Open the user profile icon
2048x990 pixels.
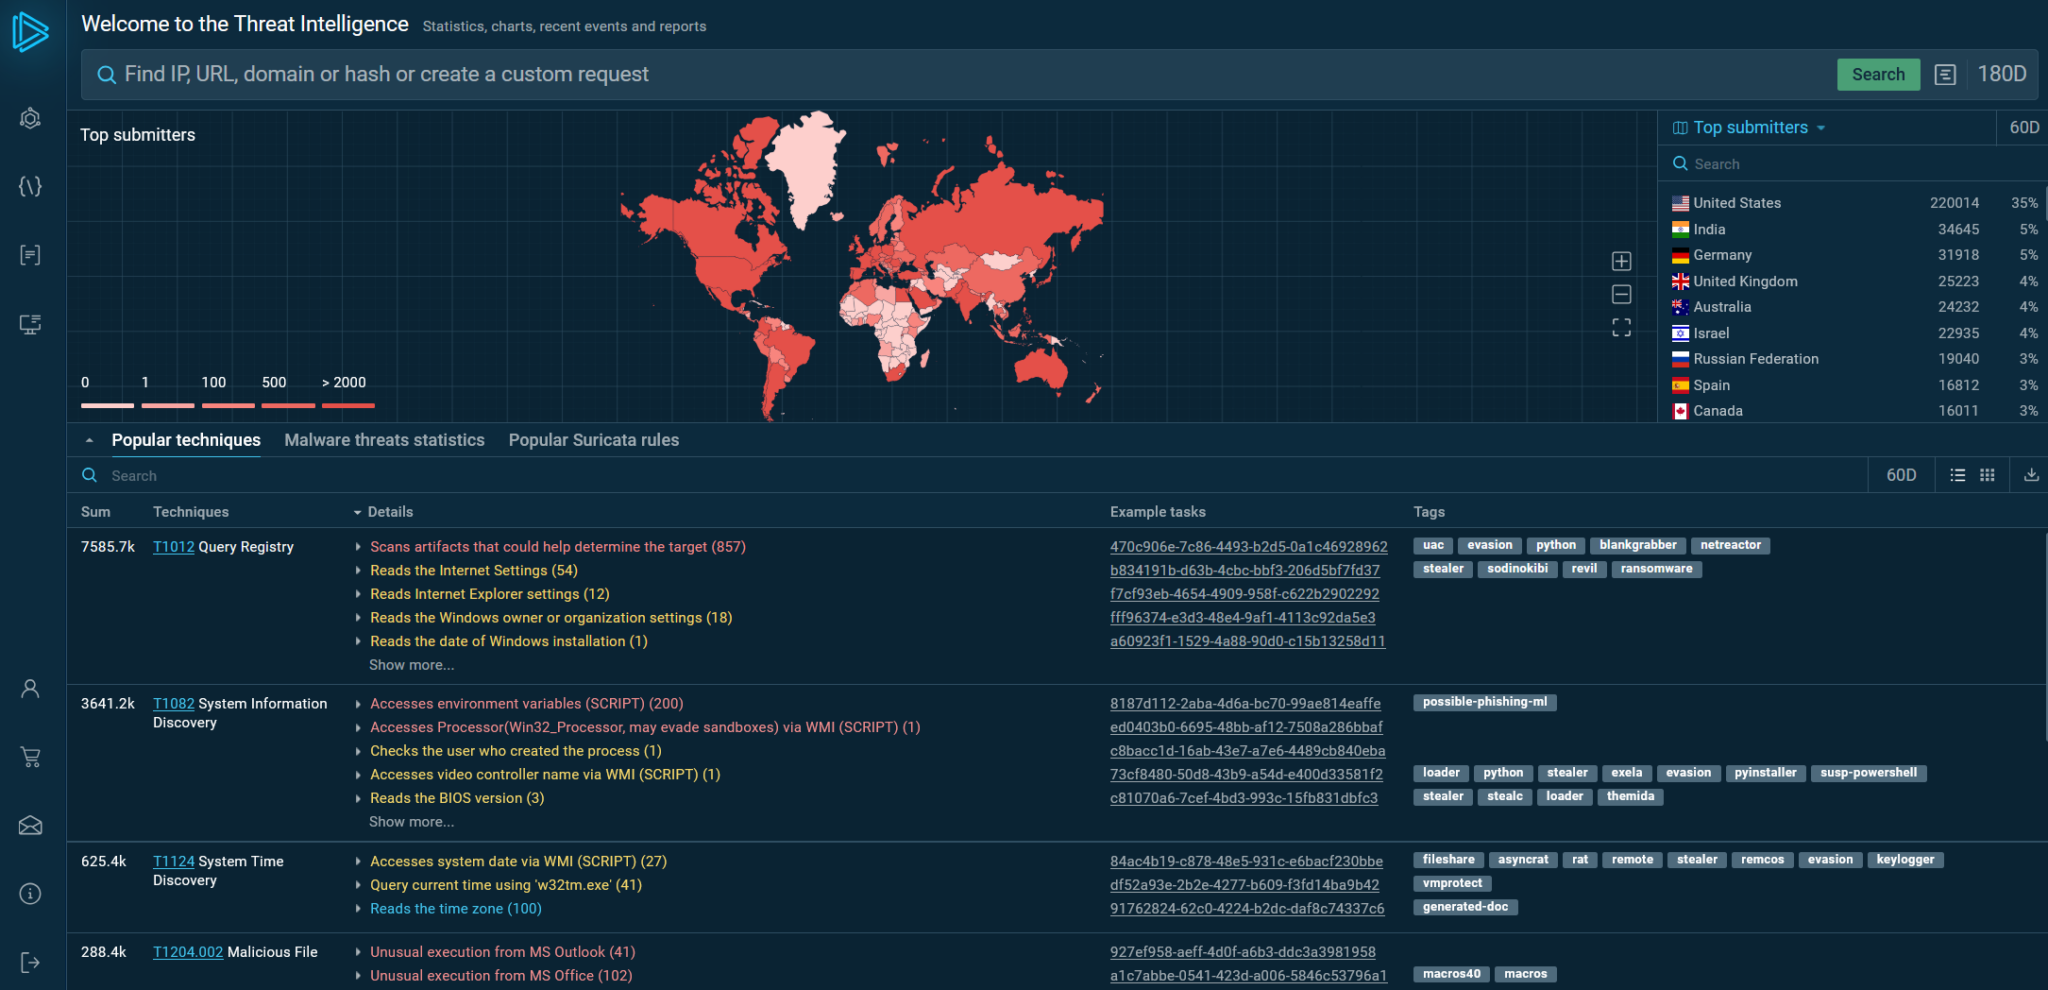coord(30,688)
